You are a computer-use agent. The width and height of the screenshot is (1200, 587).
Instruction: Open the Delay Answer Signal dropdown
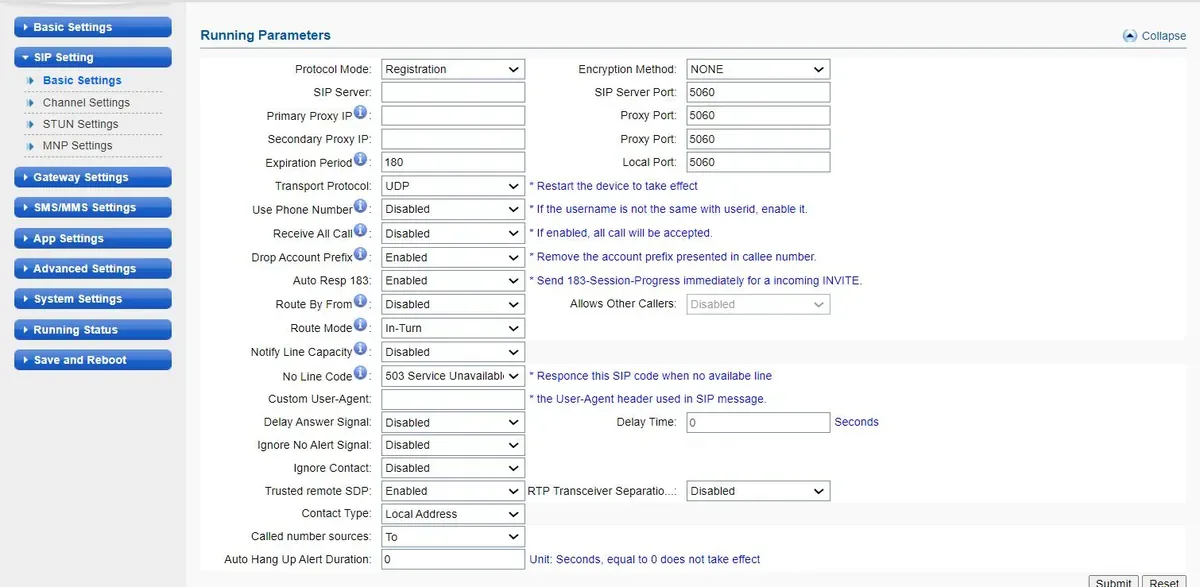[x=453, y=422]
